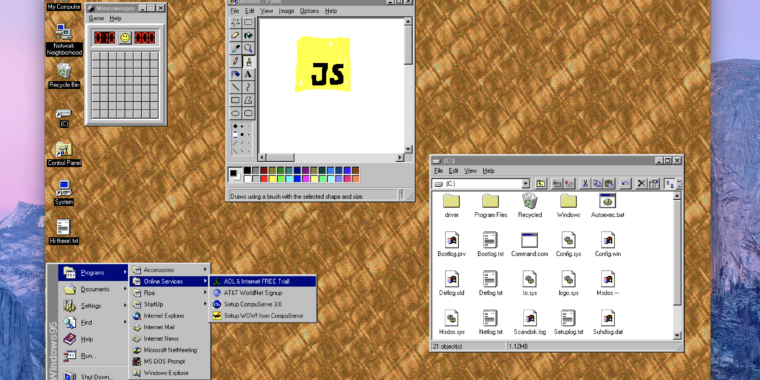
Task: Select the Fill With Color bucket tool
Action: 248,35
